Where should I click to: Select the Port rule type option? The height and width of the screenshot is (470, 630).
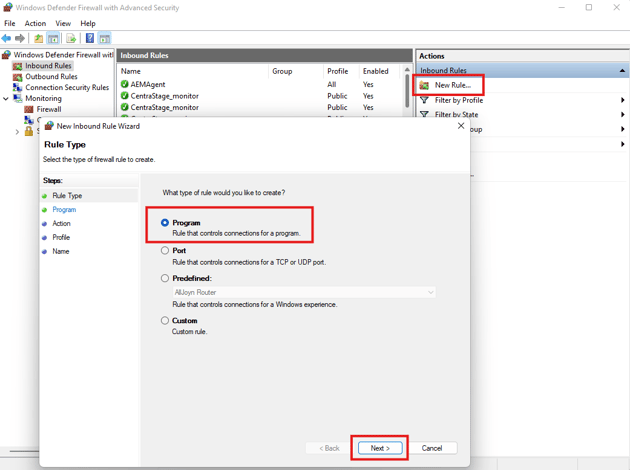165,251
